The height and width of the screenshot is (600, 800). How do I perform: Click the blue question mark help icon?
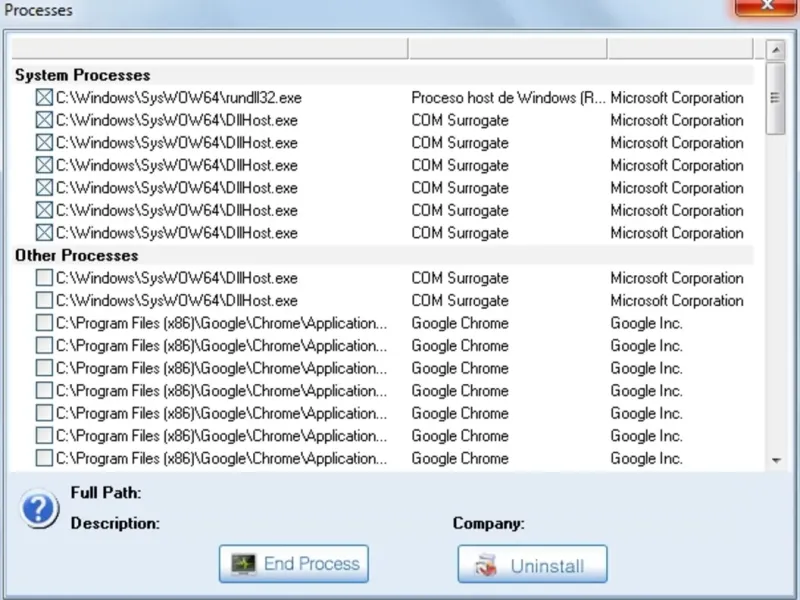(x=39, y=509)
